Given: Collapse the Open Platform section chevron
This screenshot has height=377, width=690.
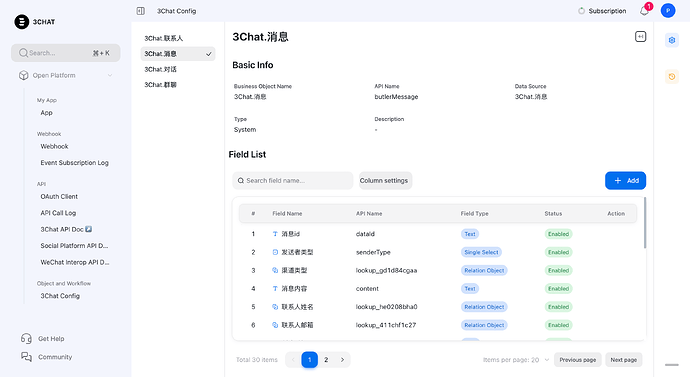Looking at the screenshot, I should click(x=110, y=75).
